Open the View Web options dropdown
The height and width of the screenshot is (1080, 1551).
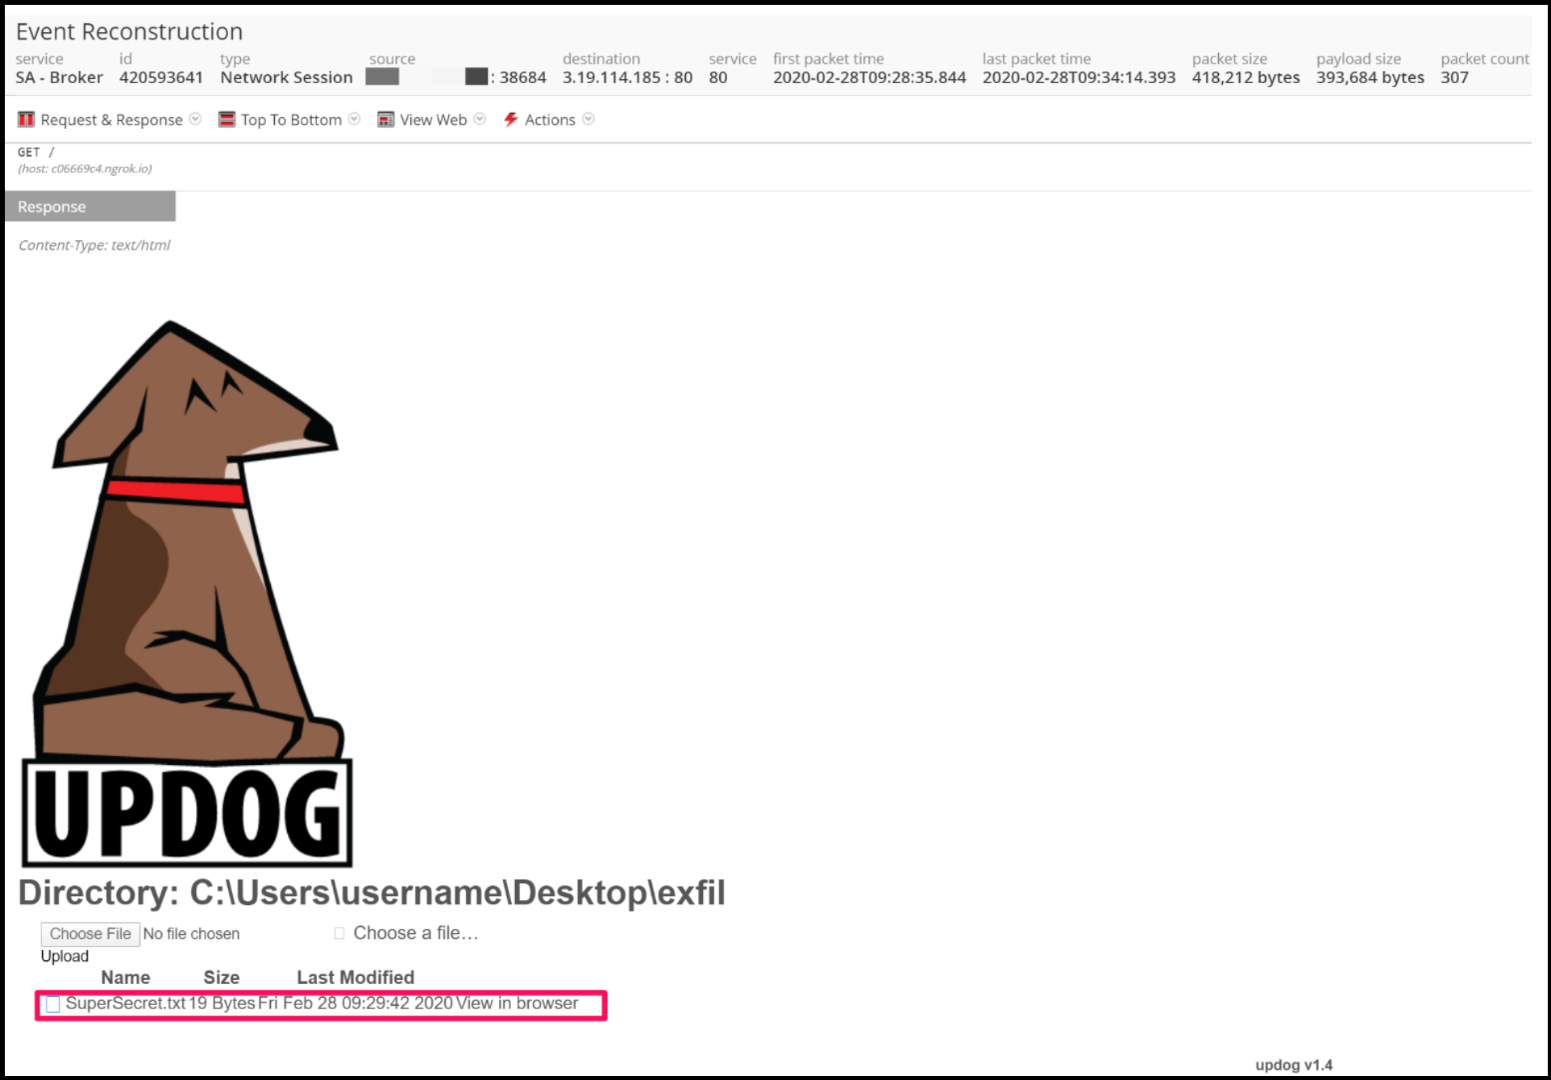click(481, 119)
